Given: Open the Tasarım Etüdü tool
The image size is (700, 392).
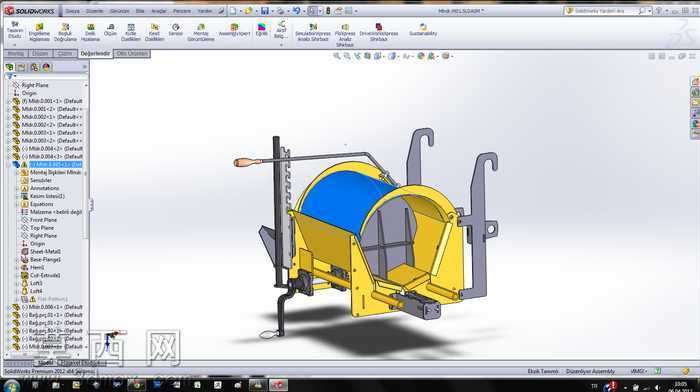Looking at the screenshot, I should click(x=15, y=31).
